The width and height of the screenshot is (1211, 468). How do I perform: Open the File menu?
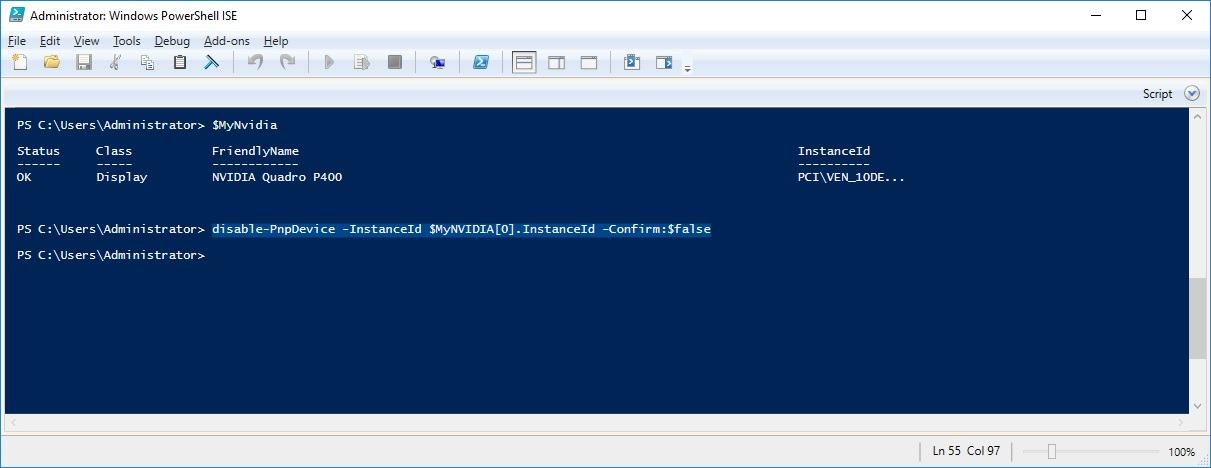click(x=16, y=41)
